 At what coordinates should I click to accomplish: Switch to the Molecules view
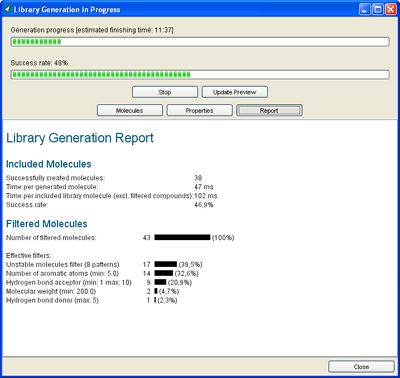(x=130, y=110)
